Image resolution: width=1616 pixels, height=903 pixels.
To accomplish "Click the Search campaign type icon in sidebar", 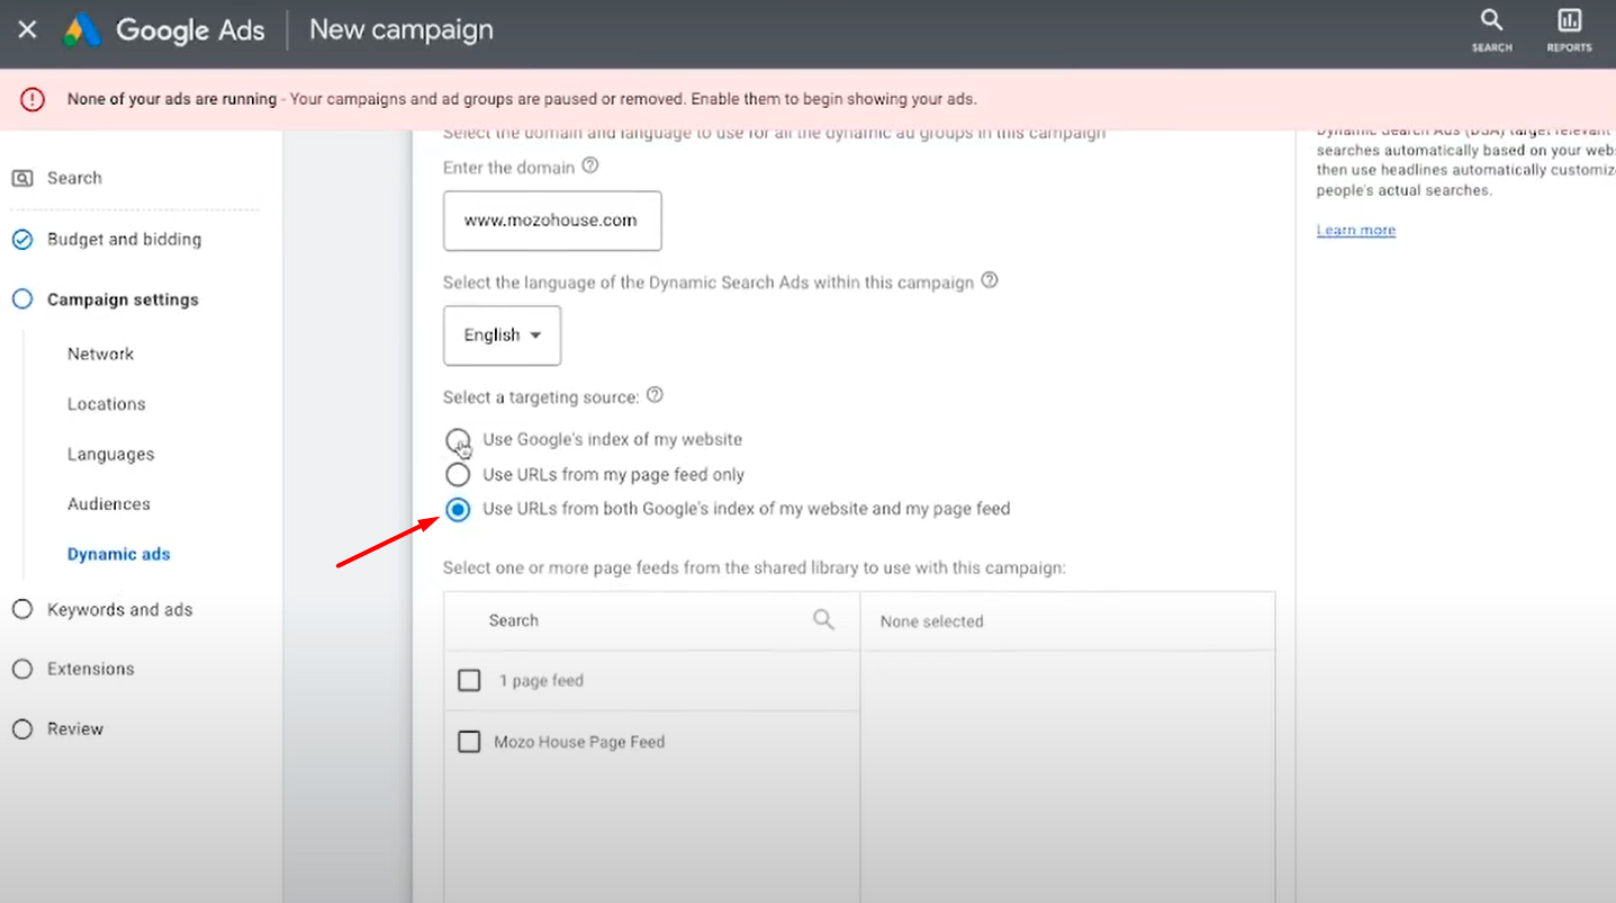I will (x=22, y=178).
